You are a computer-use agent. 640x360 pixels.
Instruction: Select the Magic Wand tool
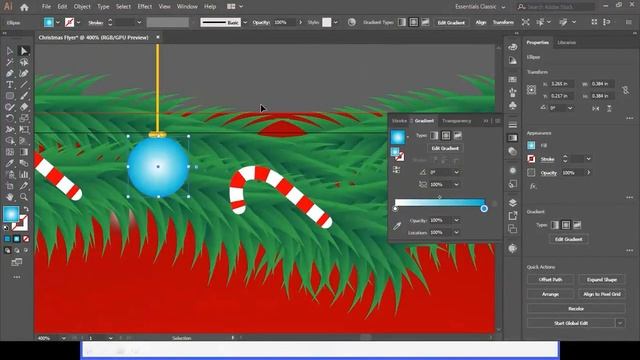[x=9, y=62]
